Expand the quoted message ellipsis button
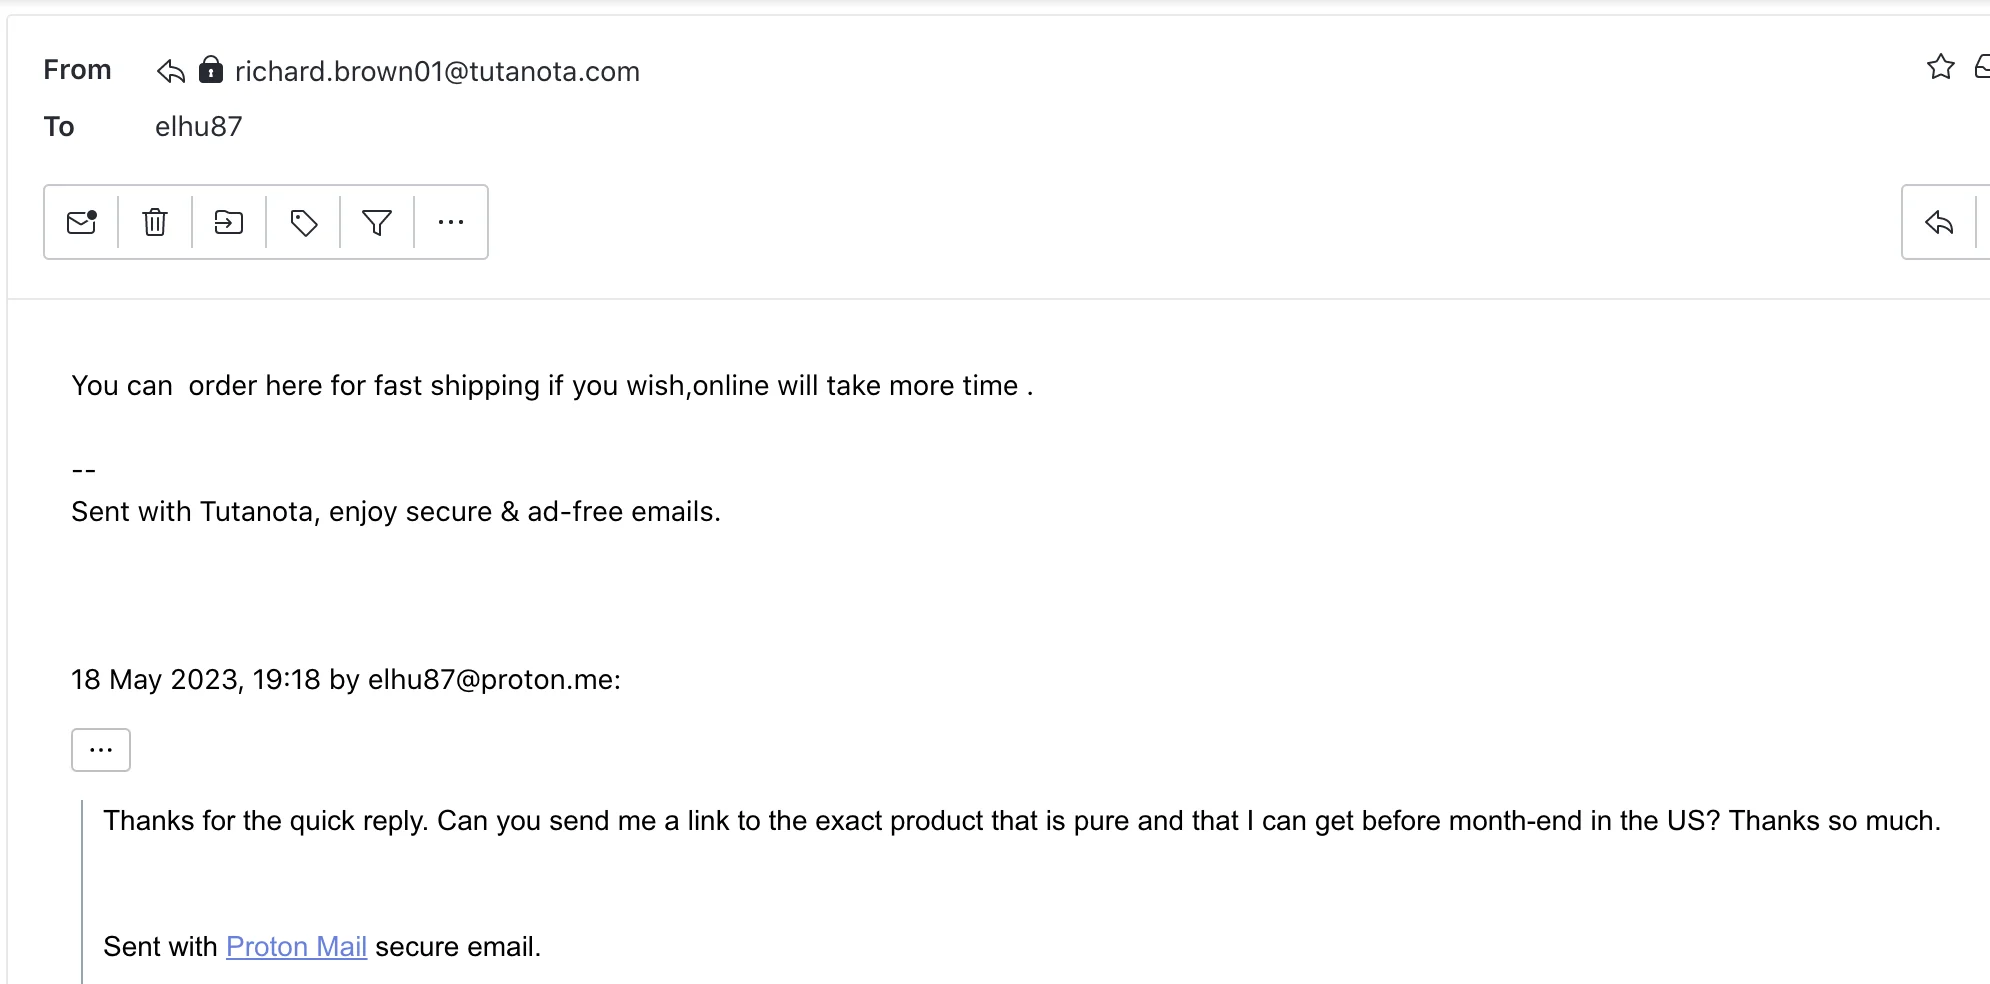 pos(101,750)
